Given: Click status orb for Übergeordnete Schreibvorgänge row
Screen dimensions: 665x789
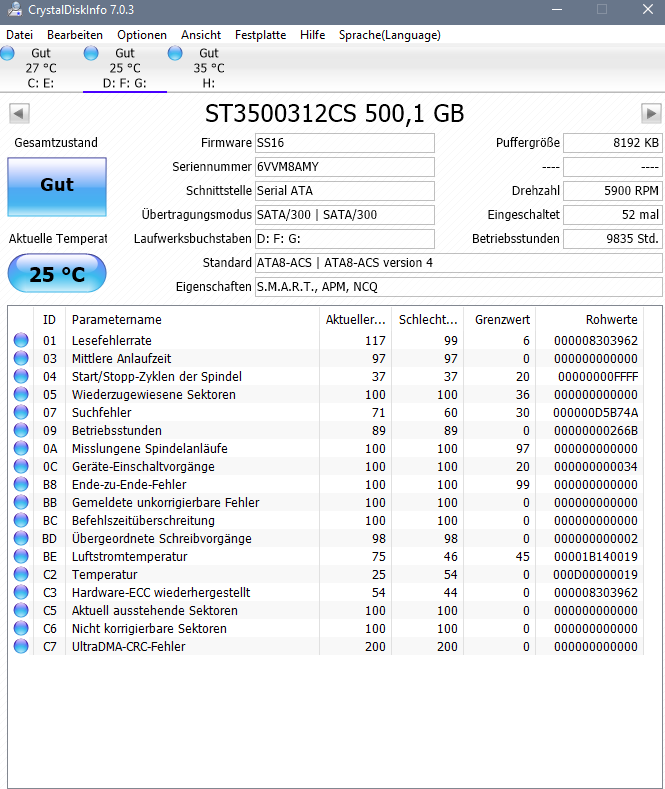Looking at the screenshot, I should tap(21, 538).
